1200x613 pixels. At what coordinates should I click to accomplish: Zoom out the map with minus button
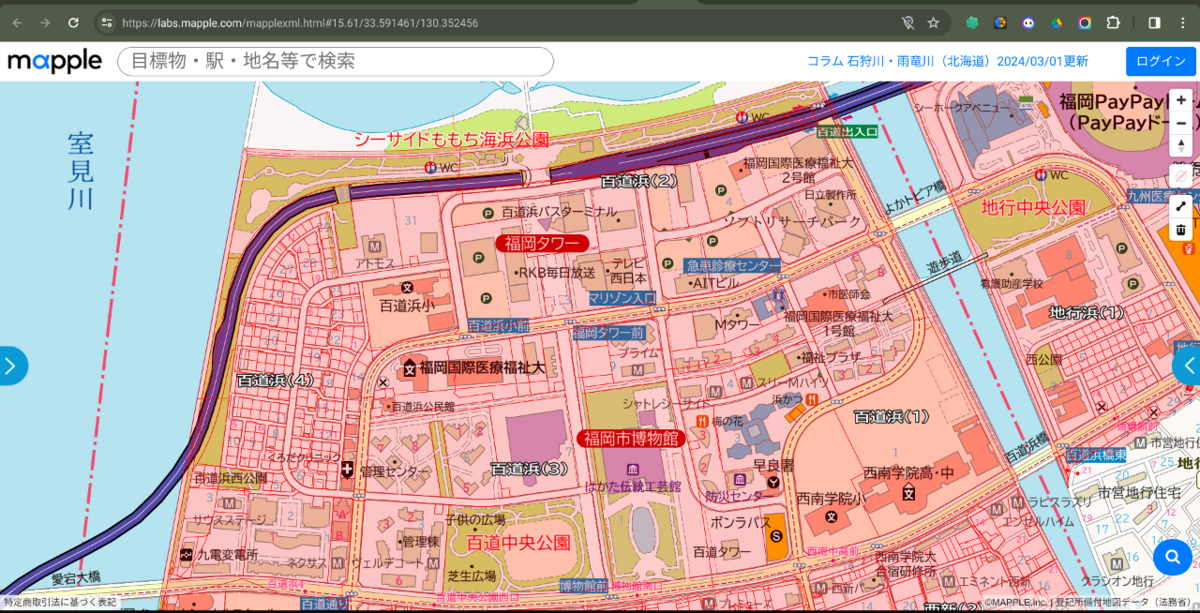coord(1181,123)
